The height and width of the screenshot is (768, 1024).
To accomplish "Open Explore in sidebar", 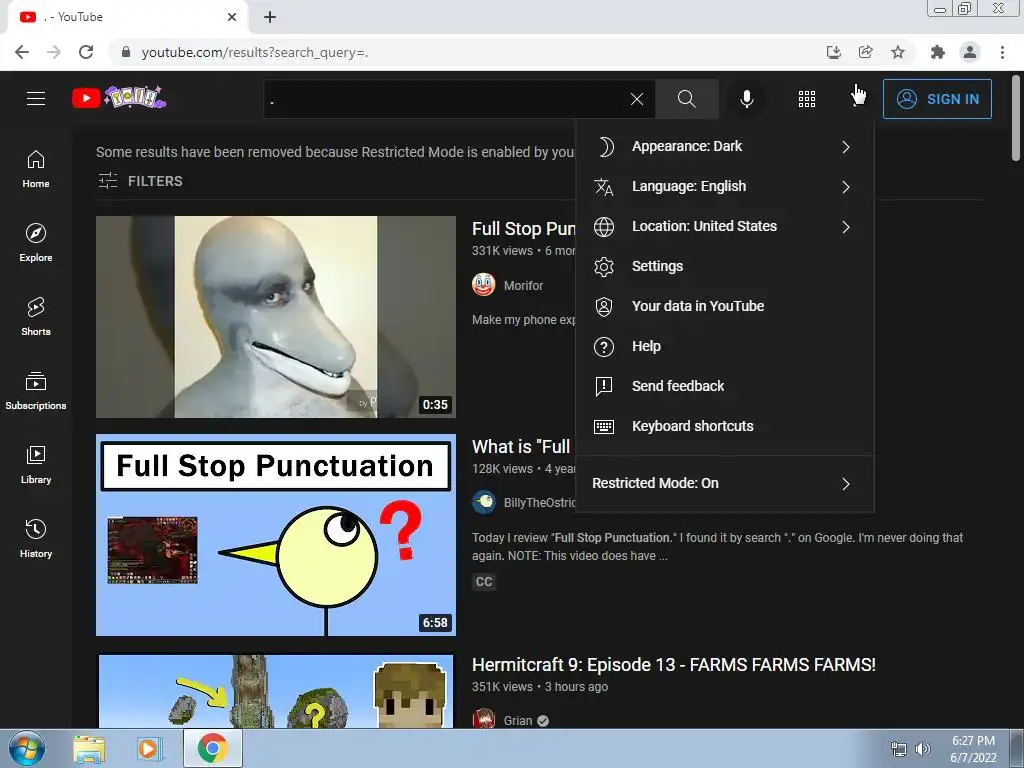I will pyautogui.click(x=36, y=243).
